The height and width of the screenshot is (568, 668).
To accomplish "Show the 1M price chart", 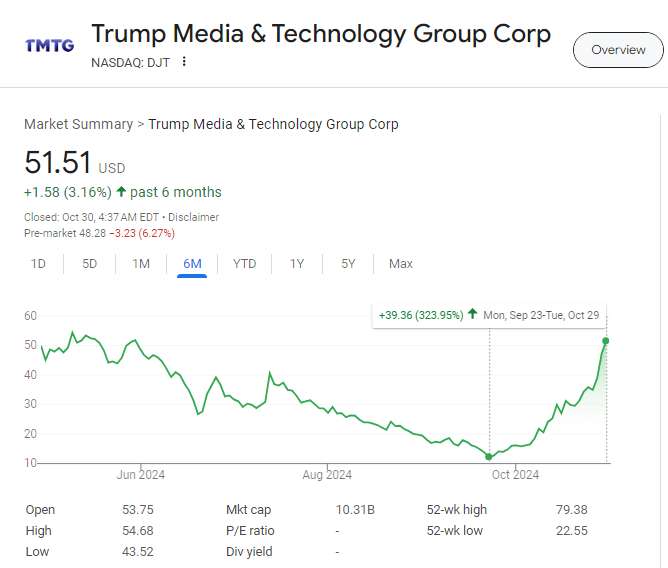I will pos(141,264).
